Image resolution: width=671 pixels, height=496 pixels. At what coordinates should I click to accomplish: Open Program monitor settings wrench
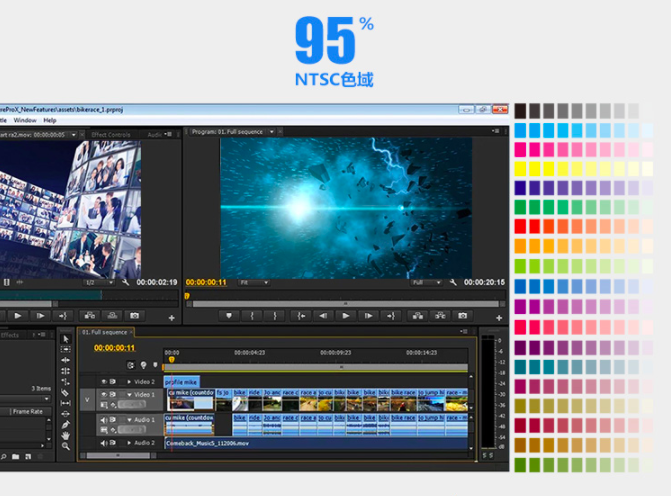point(453,283)
